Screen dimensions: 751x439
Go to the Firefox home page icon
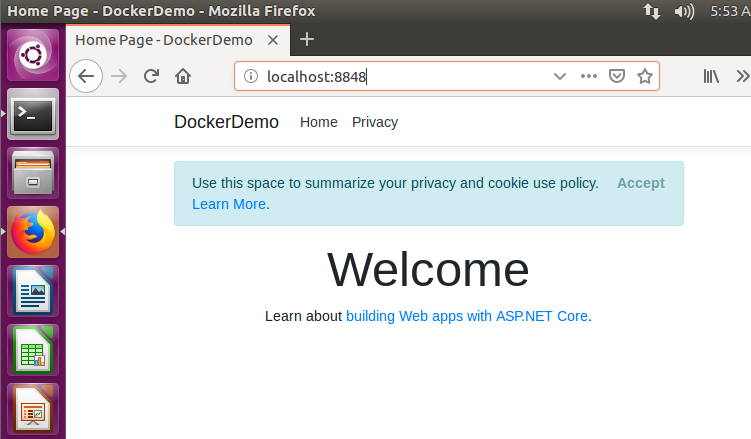pos(182,76)
